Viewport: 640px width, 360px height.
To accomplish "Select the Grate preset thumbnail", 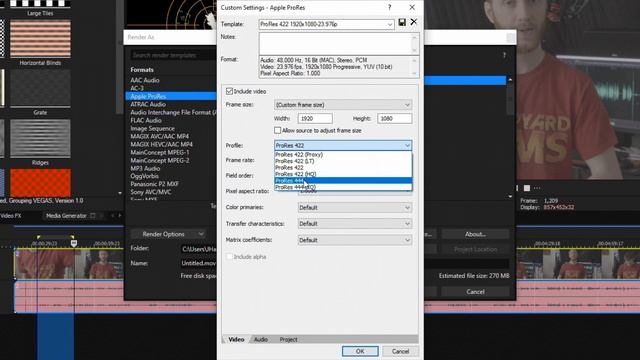I will pyautogui.click(x=40, y=89).
